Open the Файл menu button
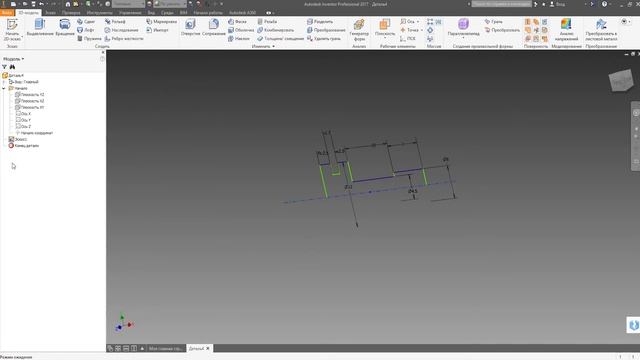 coord(7,13)
